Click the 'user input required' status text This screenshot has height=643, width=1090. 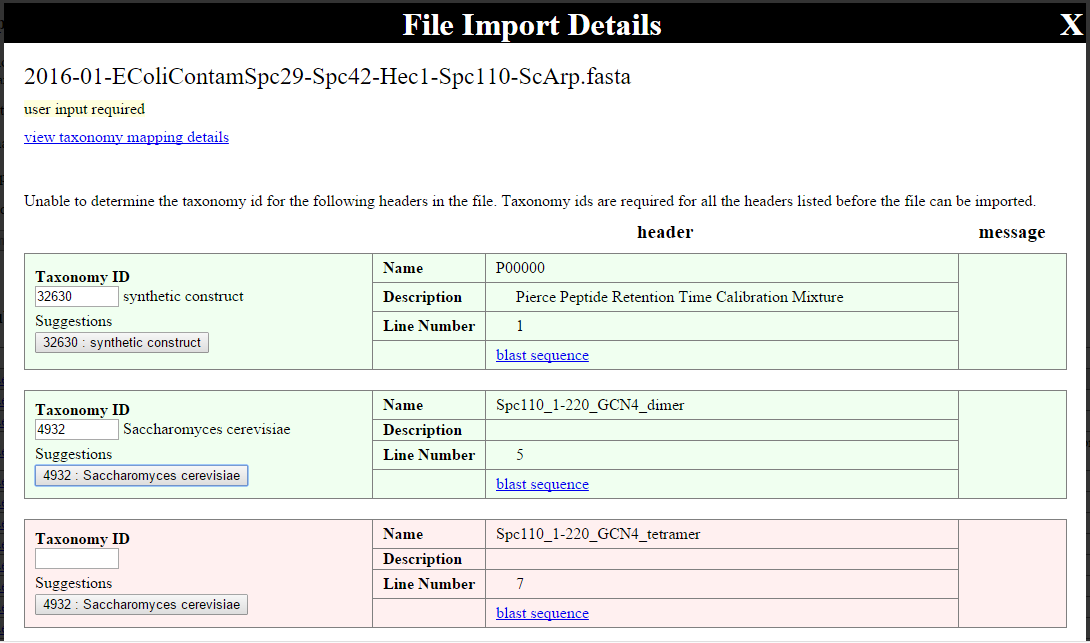coord(84,109)
